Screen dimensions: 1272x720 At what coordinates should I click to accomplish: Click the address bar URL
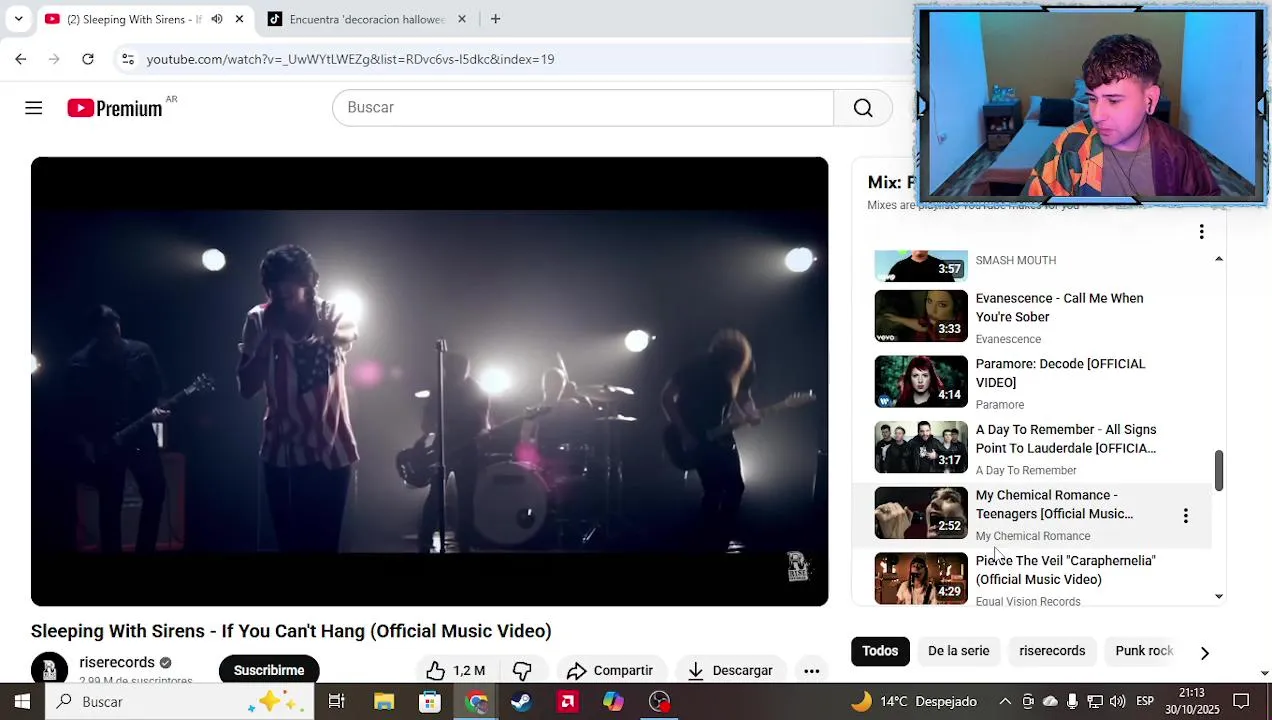350,59
